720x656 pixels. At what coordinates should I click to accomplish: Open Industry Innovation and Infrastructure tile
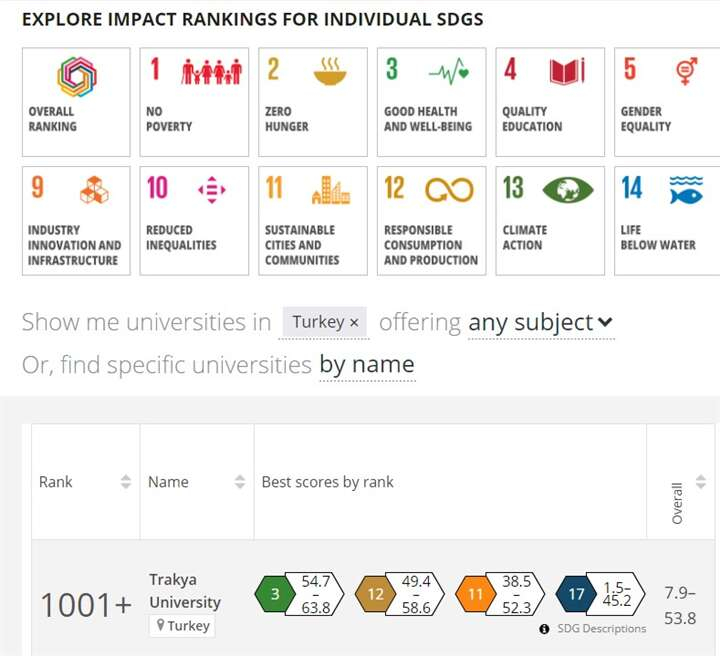[x=76, y=220]
